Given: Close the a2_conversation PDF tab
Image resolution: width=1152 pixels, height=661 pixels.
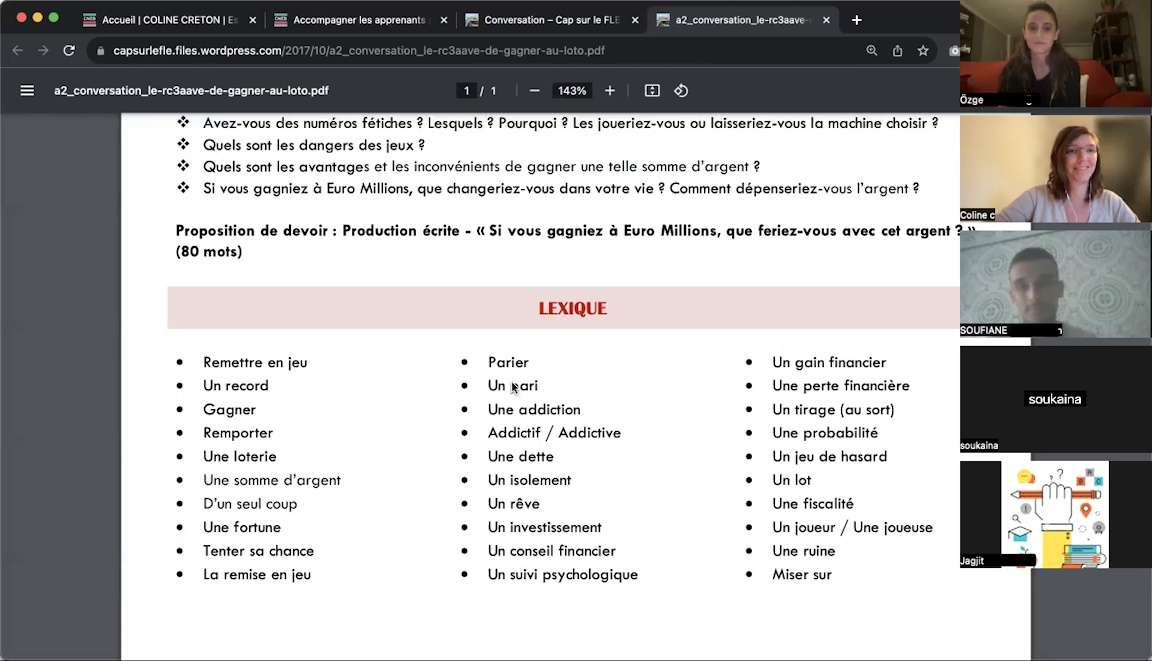Looking at the screenshot, I should (x=827, y=20).
